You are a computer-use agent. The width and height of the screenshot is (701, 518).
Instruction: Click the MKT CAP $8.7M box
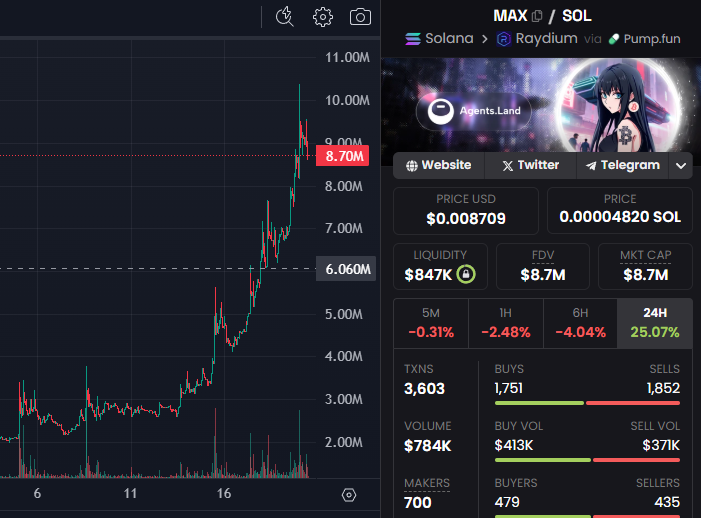pyautogui.click(x=646, y=266)
